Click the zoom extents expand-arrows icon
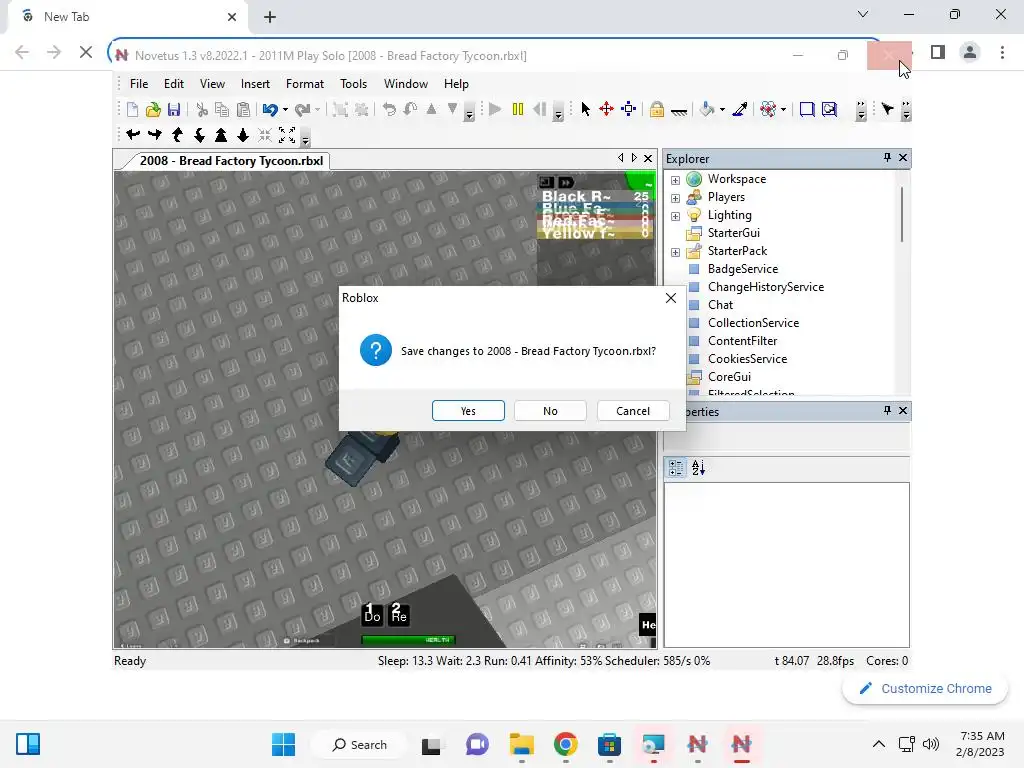 coord(287,135)
